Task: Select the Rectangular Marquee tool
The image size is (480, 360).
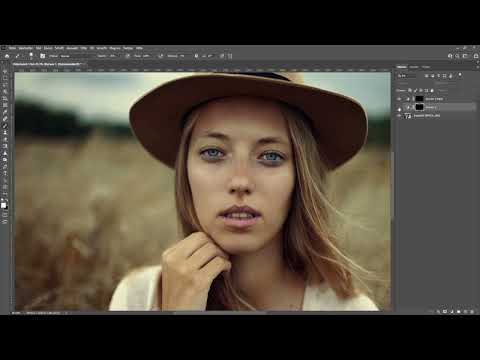Action: pyautogui.click(x=5, y=78)
